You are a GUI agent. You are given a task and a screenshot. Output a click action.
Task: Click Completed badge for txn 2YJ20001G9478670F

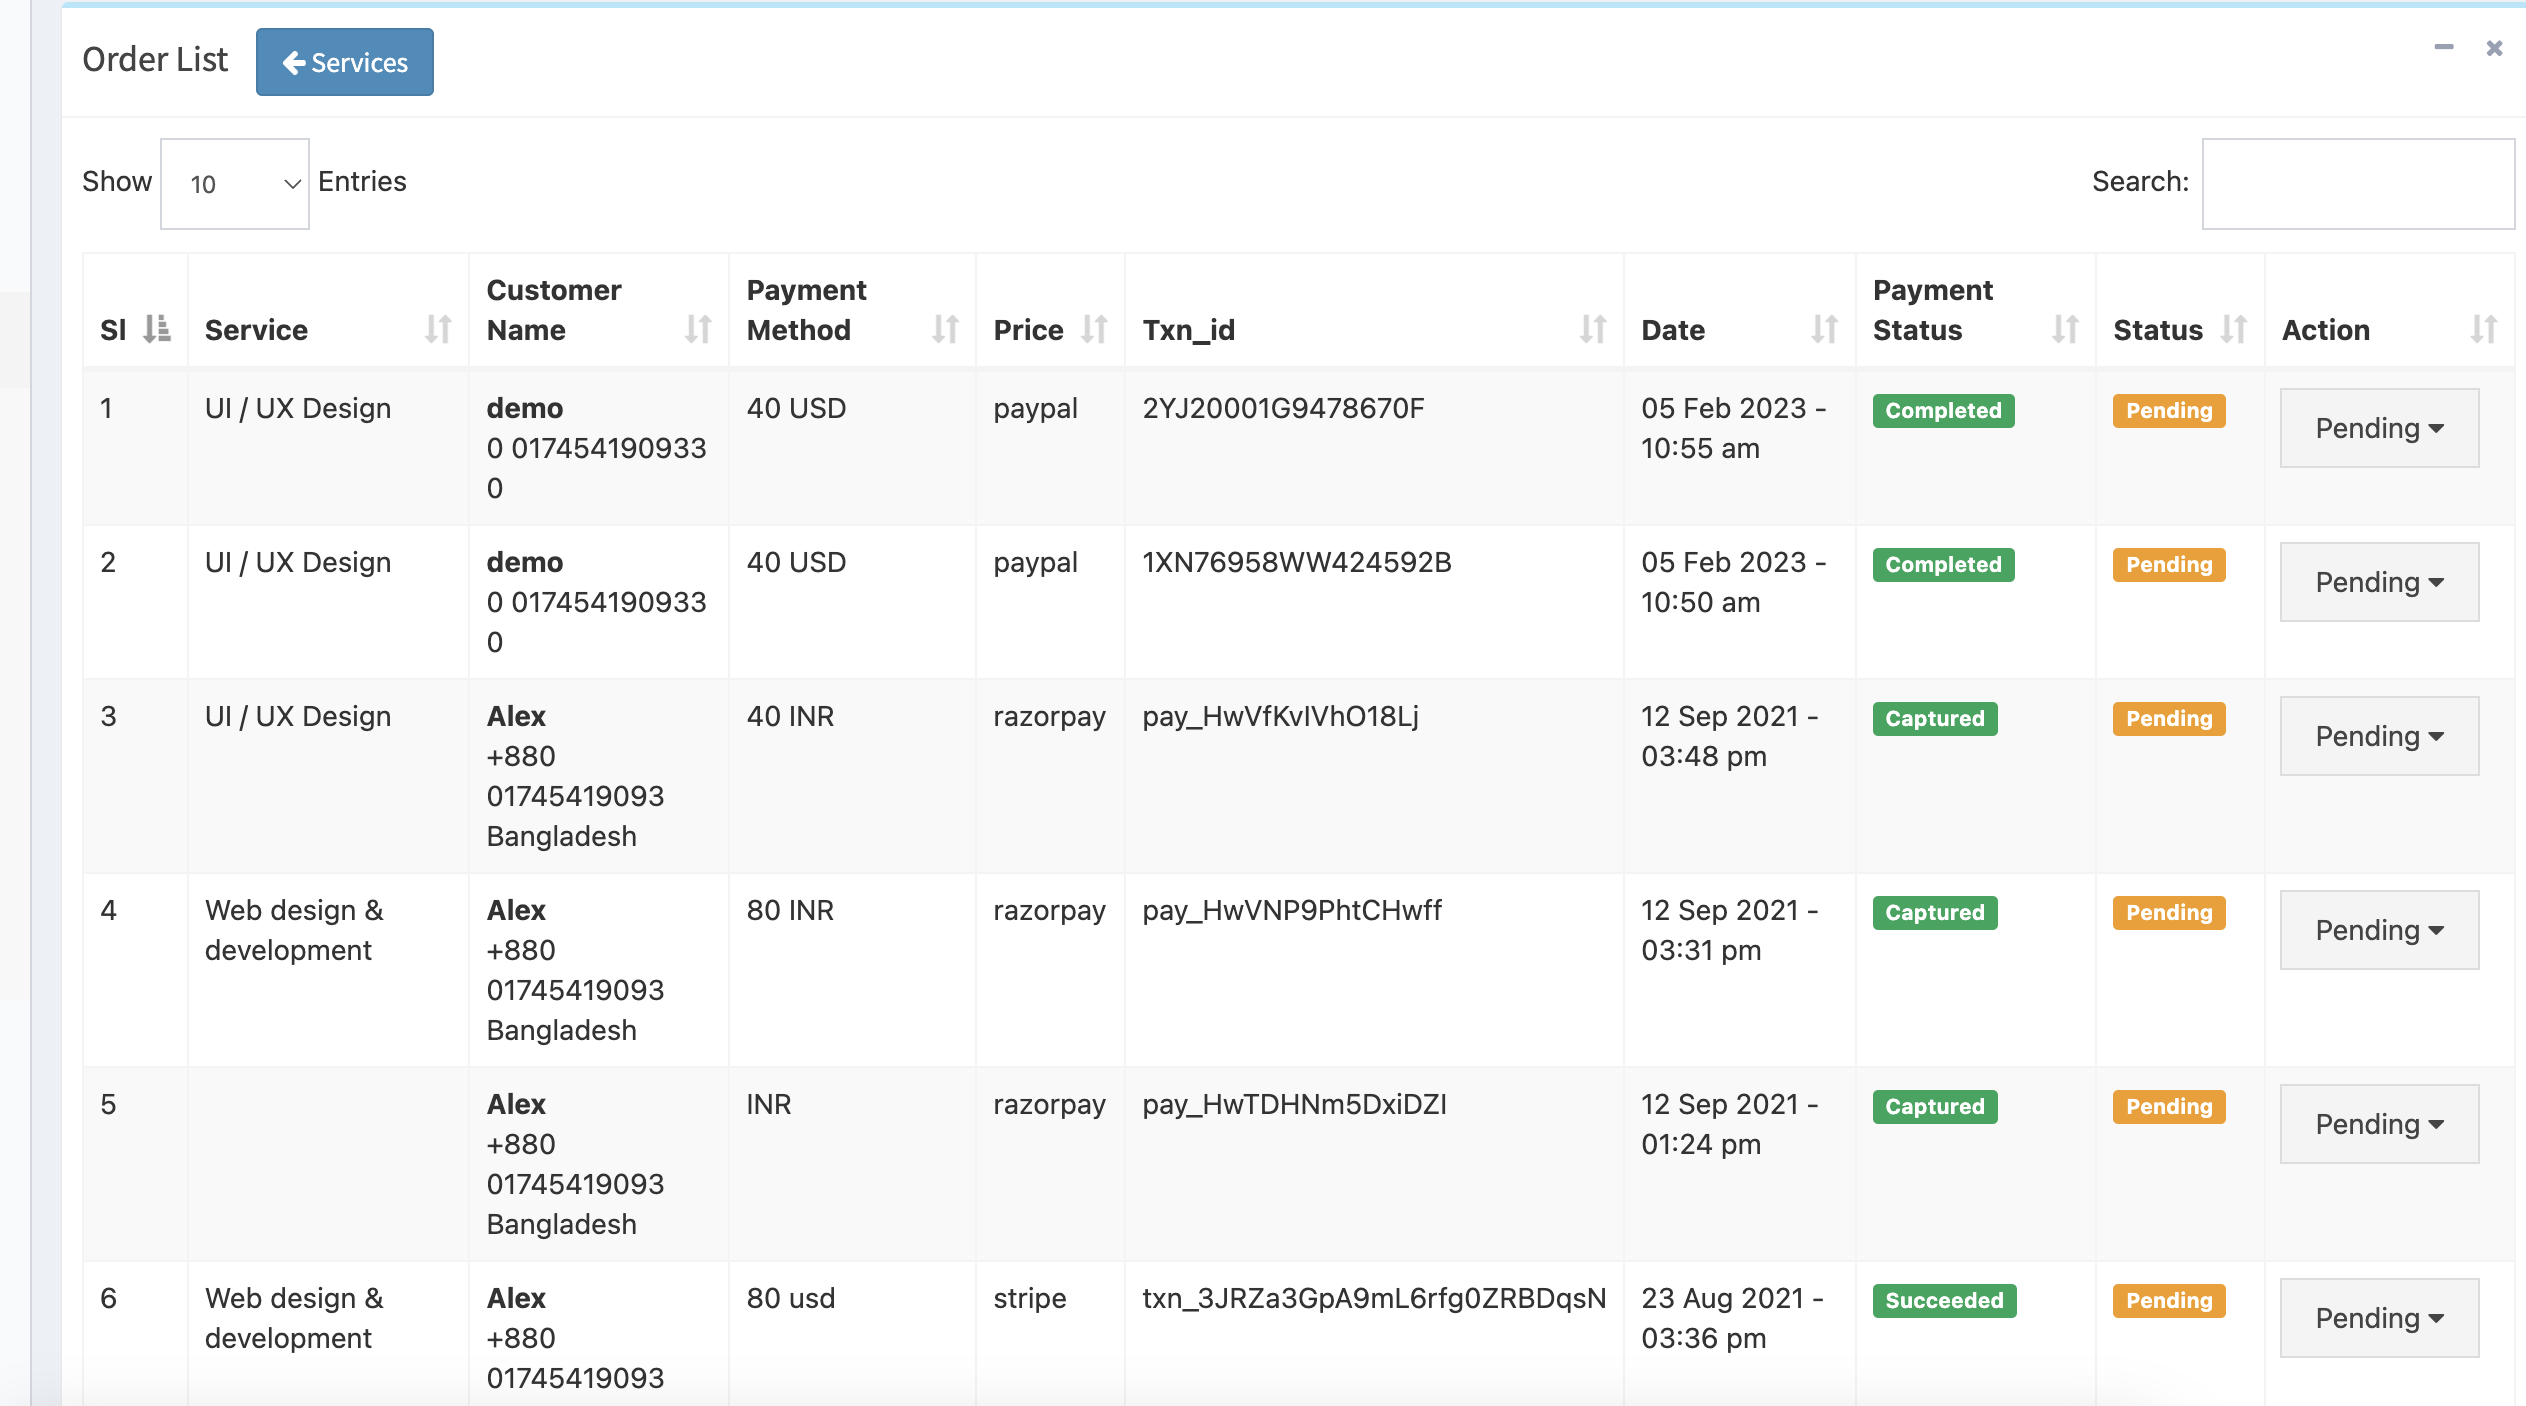(x=1943, y=410)
